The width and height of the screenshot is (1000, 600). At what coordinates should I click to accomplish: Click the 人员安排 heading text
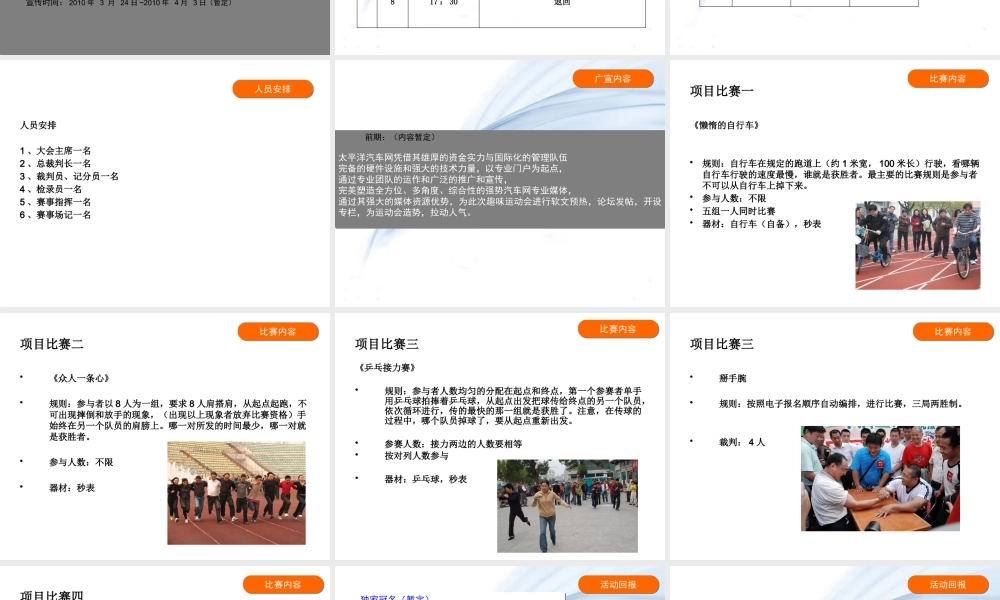[x=38, y=125]
